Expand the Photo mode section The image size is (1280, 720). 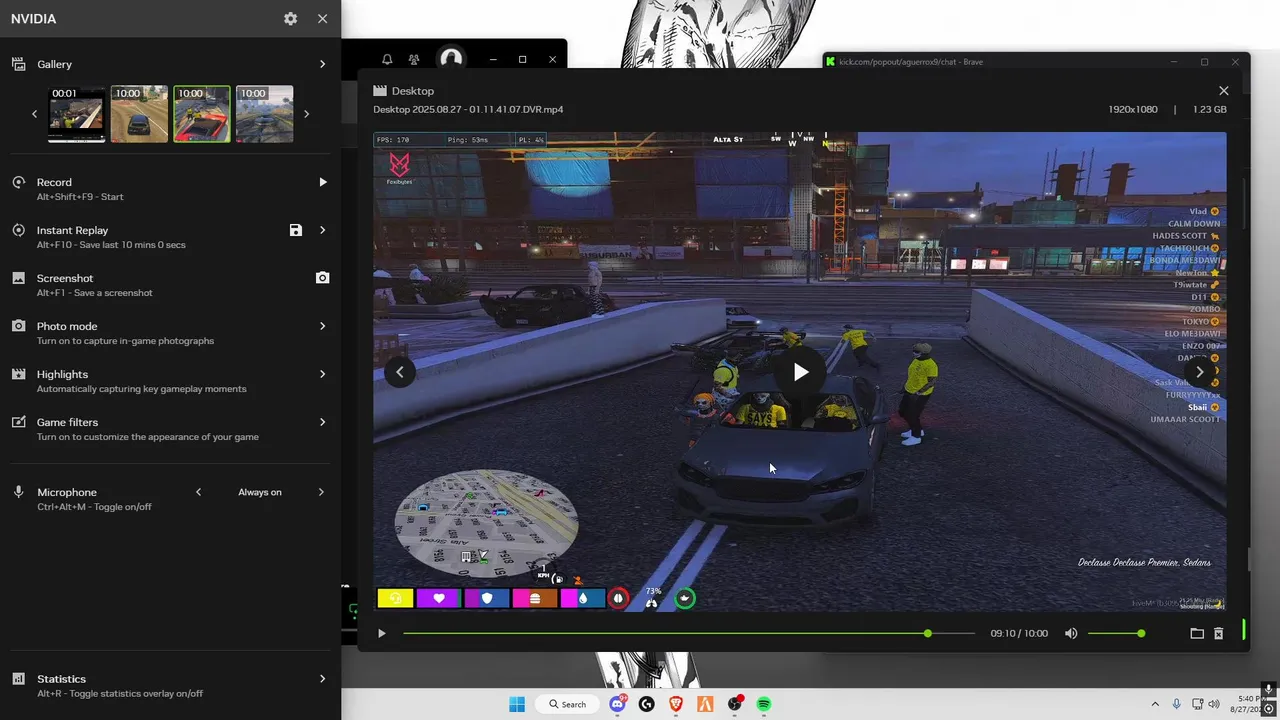[x=322, y=326]
